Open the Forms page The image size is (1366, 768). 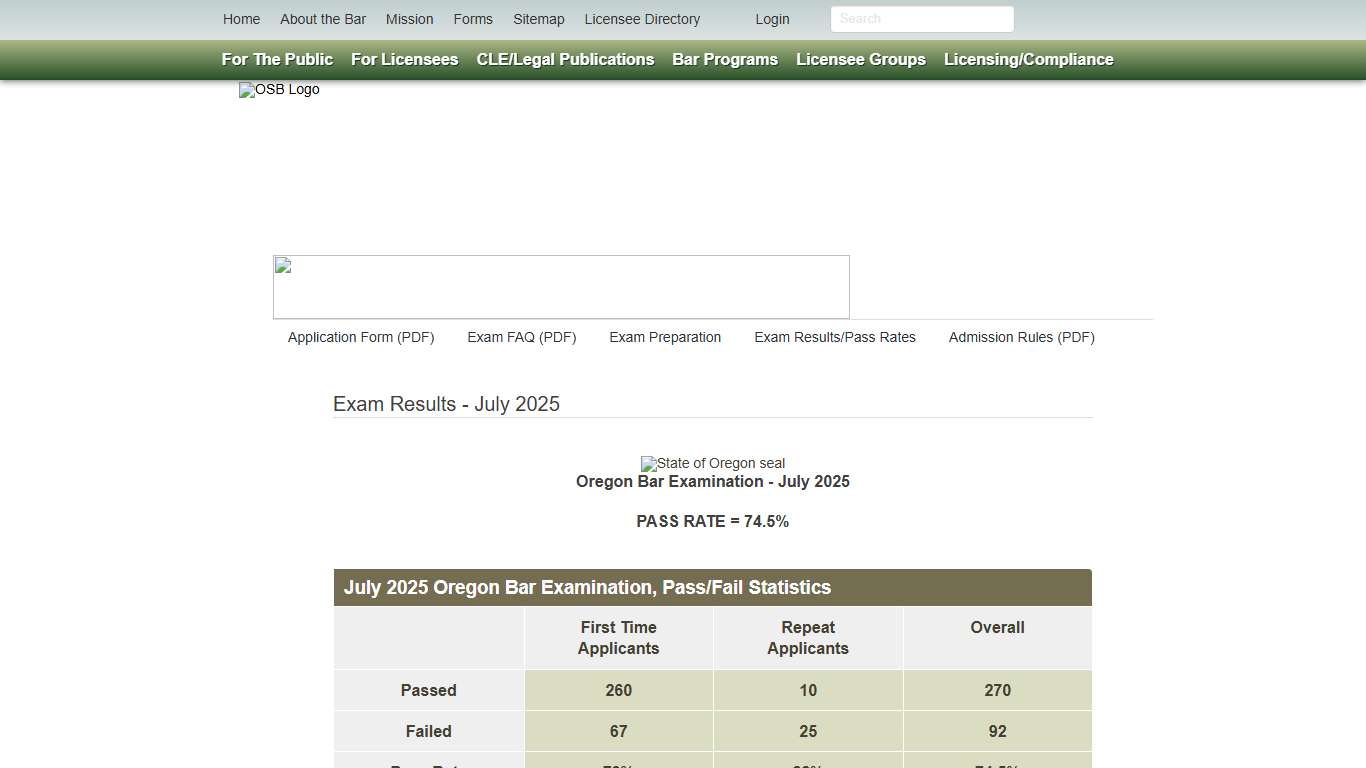472,19
